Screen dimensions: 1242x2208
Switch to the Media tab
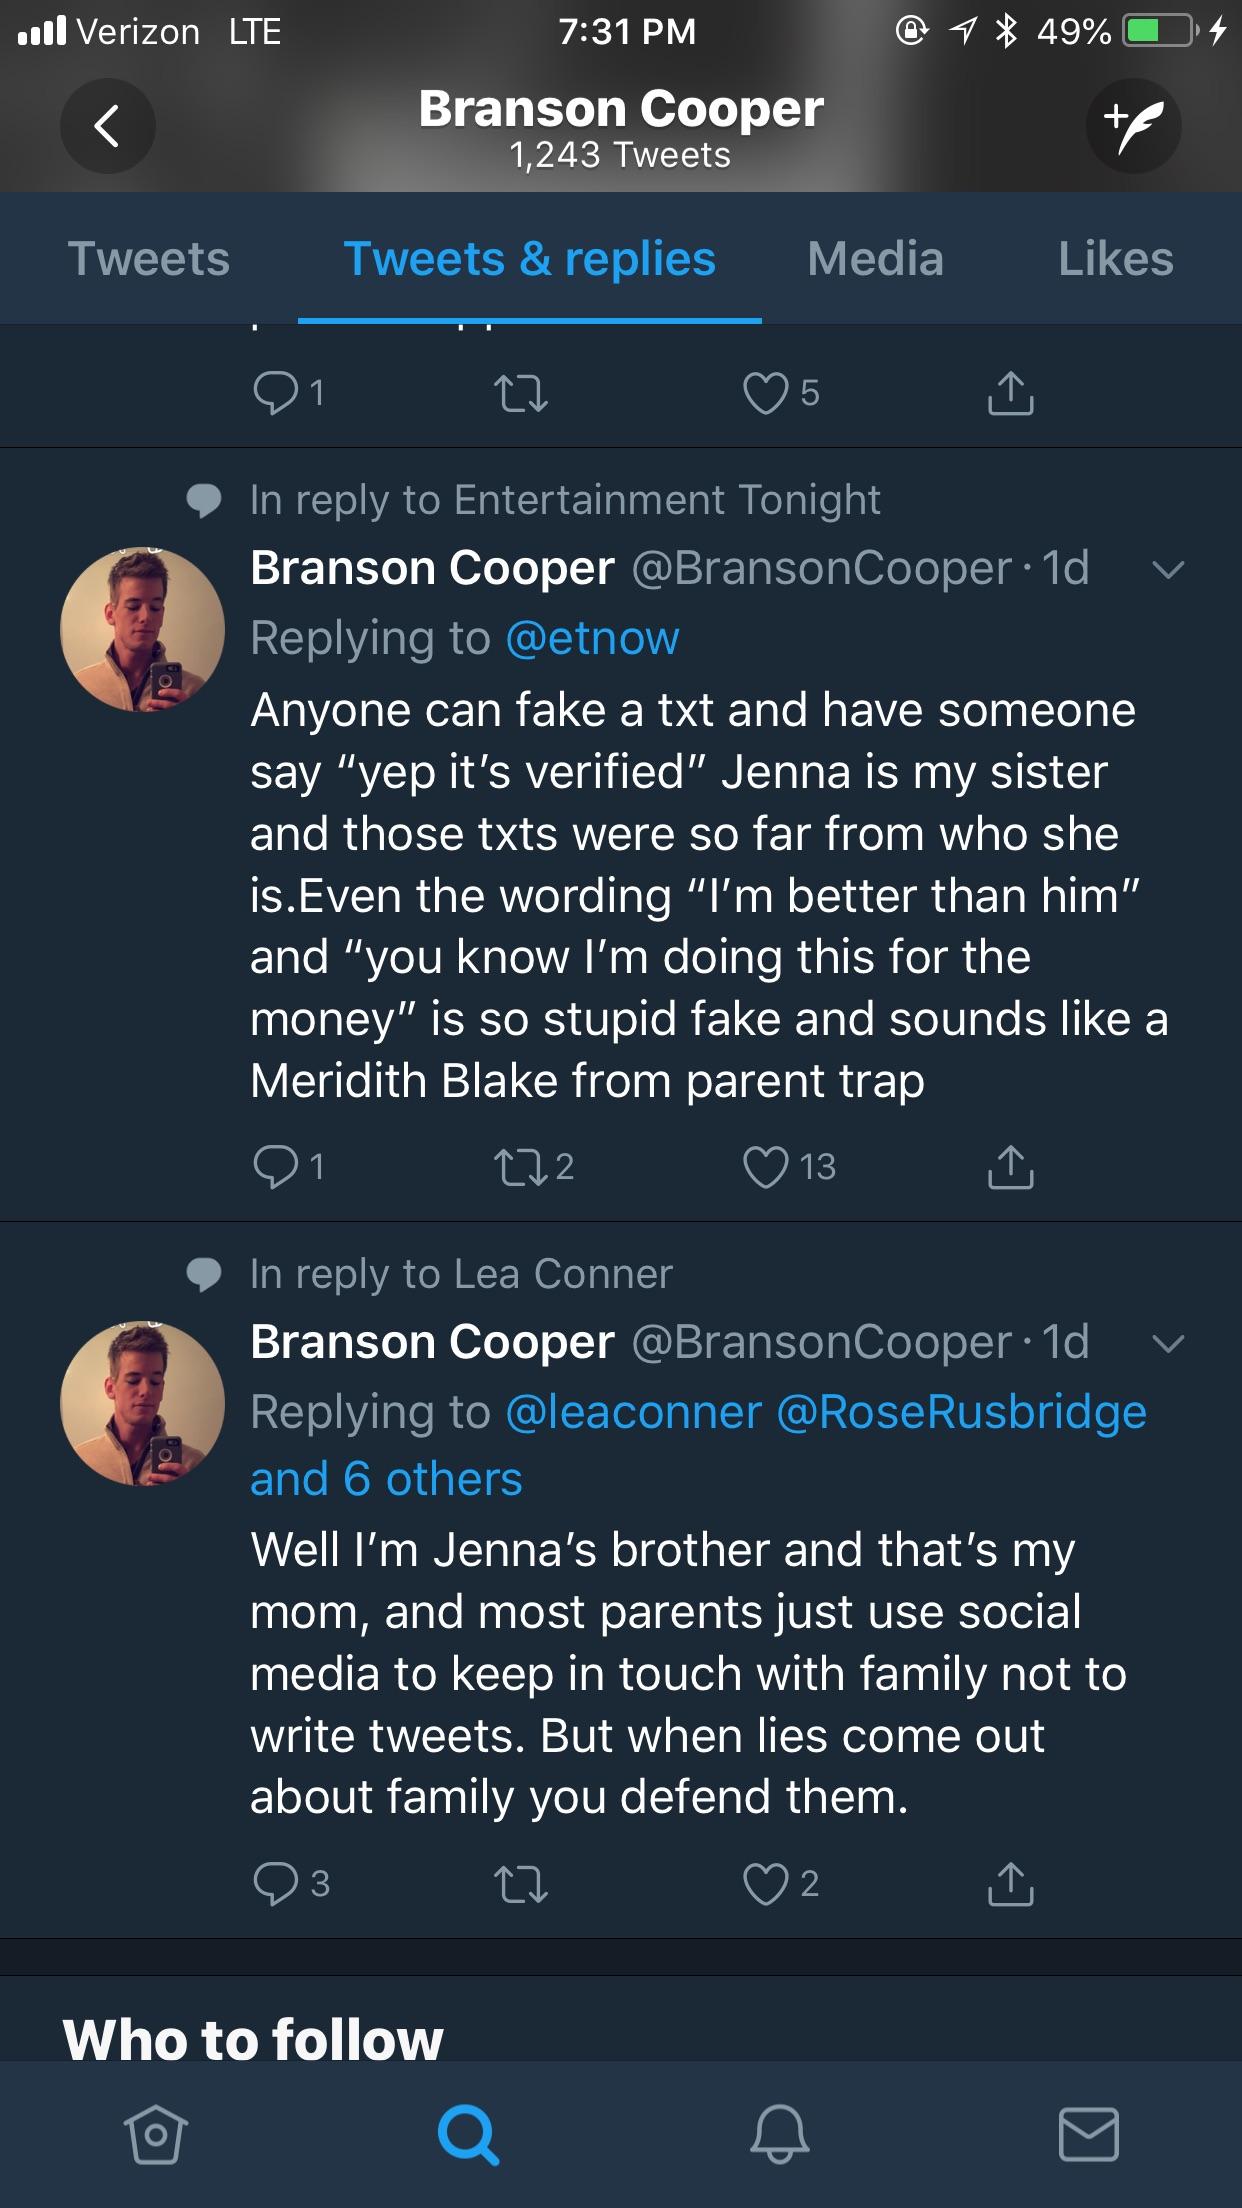[875, 259]
